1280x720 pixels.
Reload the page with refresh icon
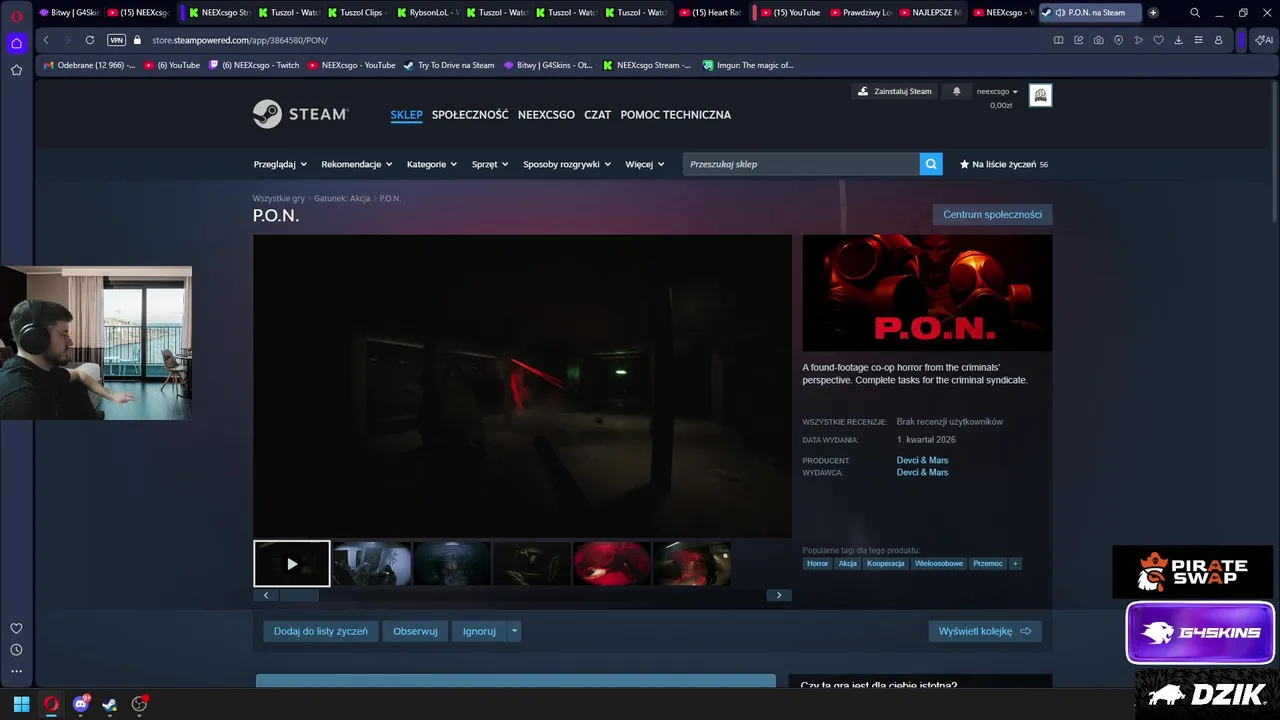coord(90,40)
